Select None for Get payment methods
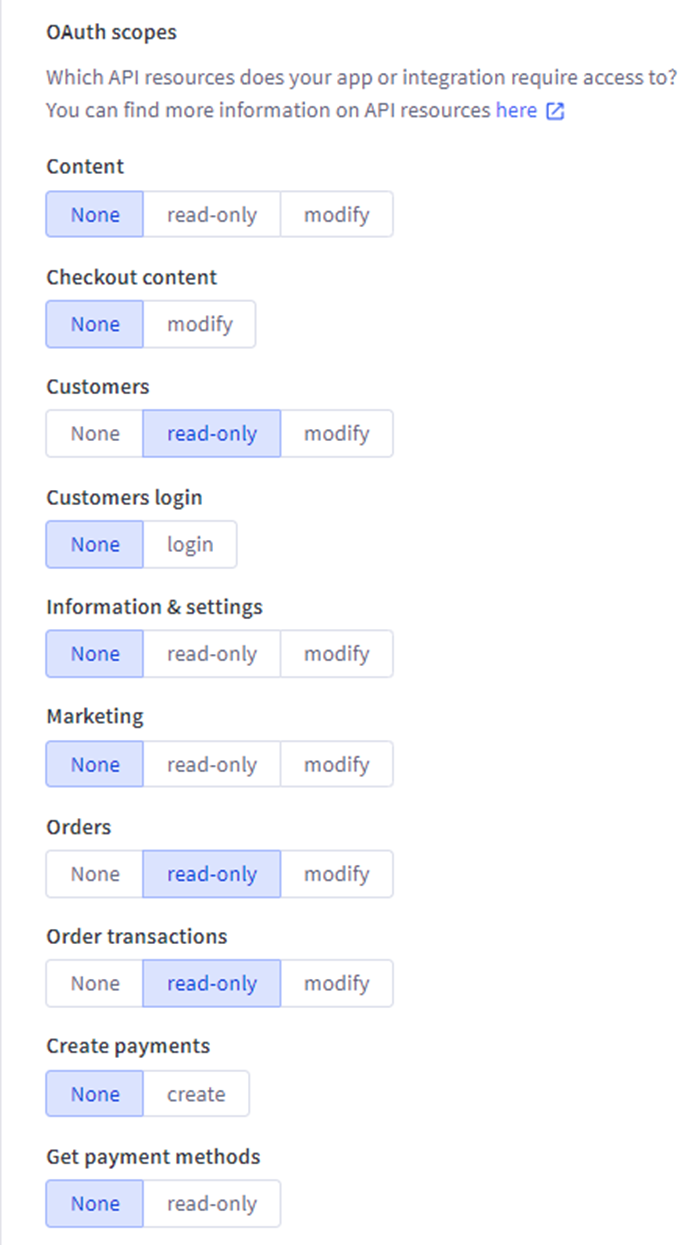This screenshot has width=697, height=1245. (x=95, y=1204)
